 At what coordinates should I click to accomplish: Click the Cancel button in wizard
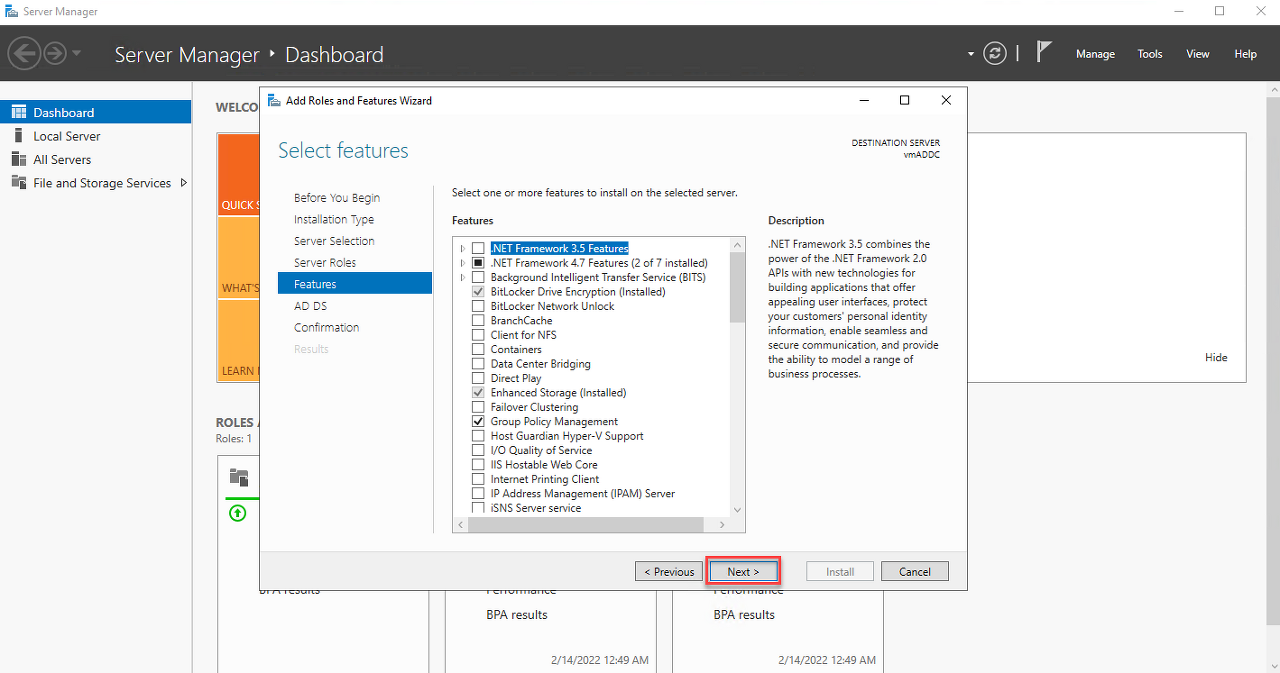pyautogui.click(x=915, y=572)
